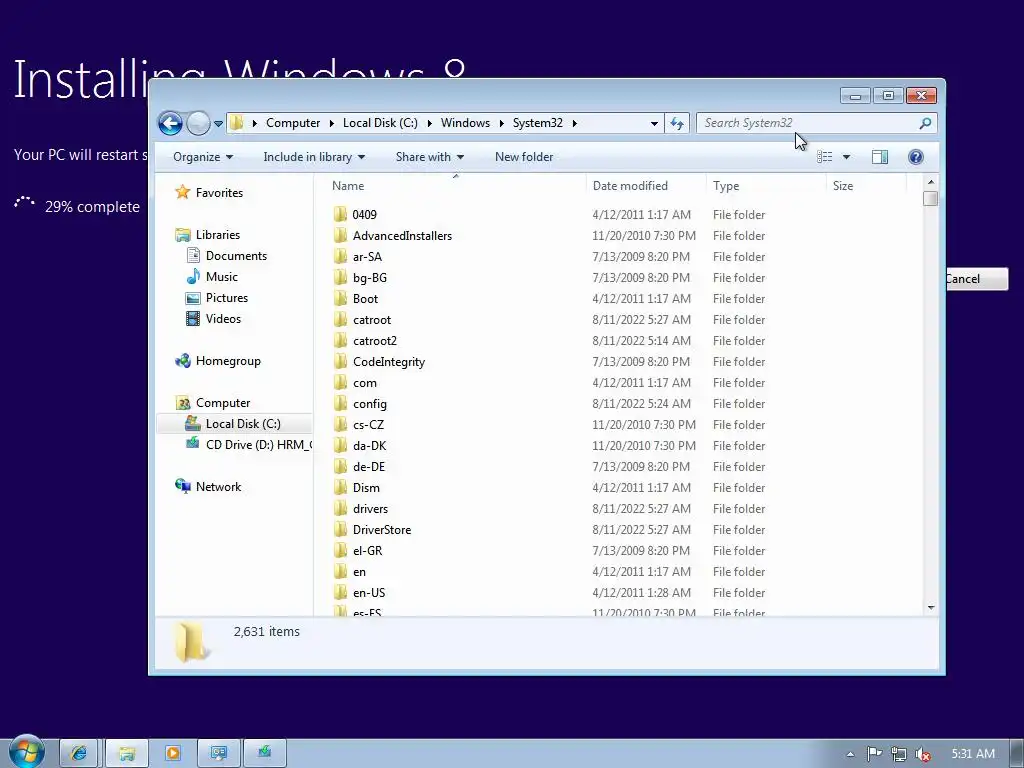Select the catroot2 folder icon

[x=340, y=340]
